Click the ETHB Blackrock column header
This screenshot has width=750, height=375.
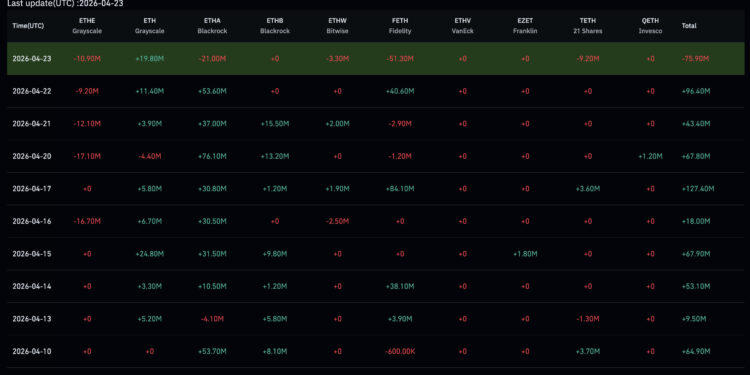(275, 26)
